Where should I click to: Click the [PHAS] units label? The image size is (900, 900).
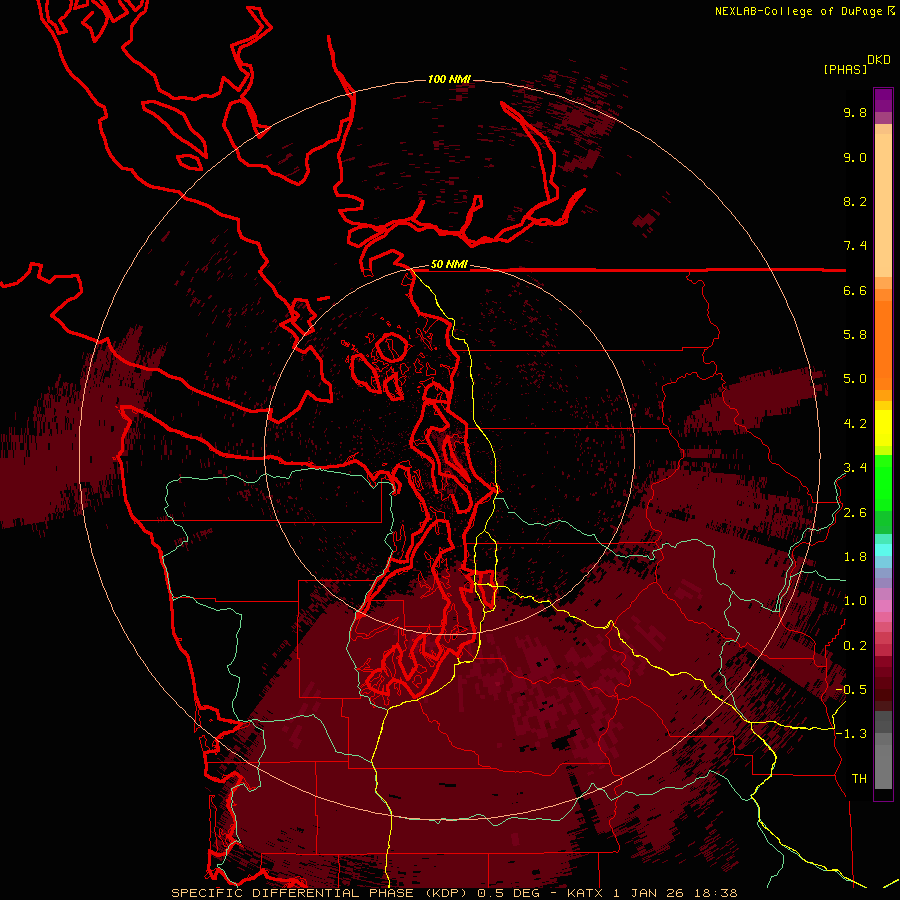point(845,69)
